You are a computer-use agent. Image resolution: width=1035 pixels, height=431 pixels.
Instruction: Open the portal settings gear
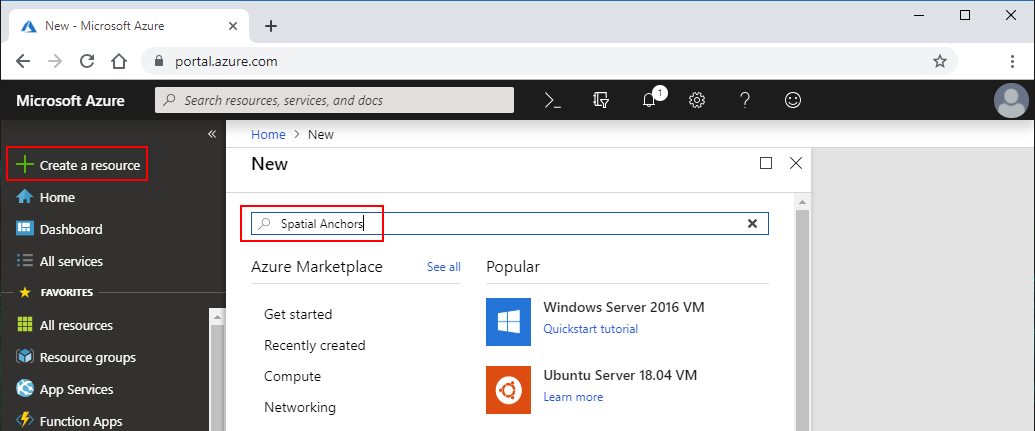pos(697,100)
